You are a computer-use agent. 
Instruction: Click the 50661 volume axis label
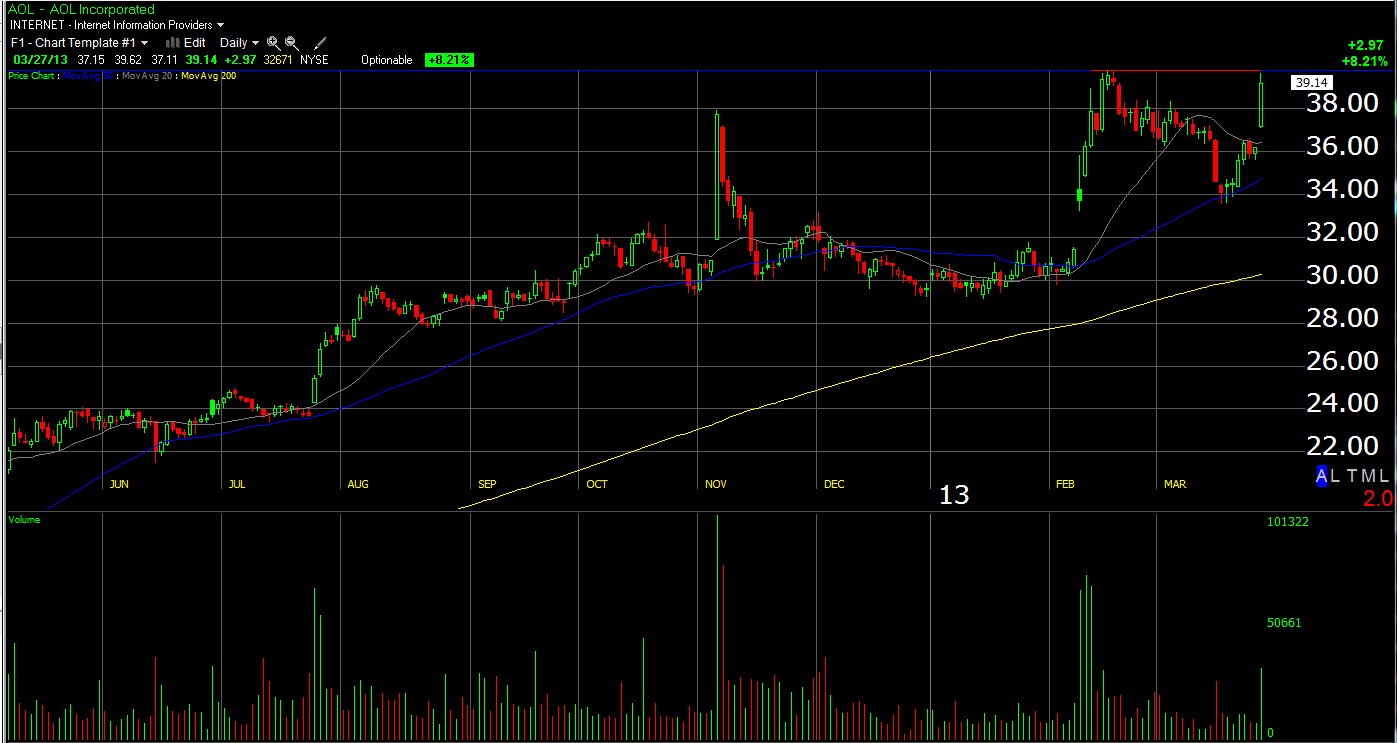(x=1284, y=623)
